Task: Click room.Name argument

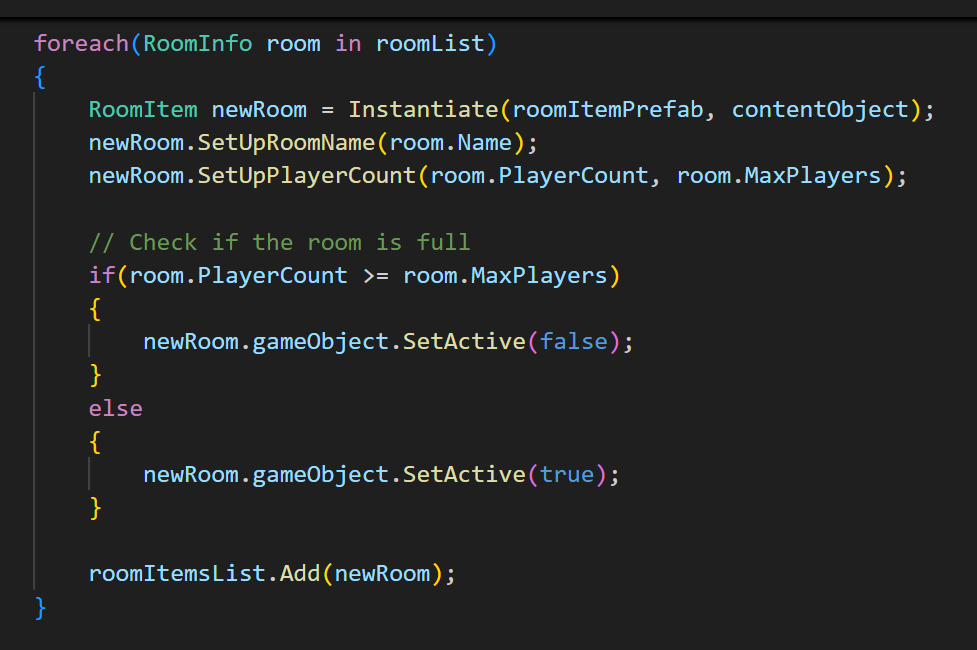Action: (450, 143)
